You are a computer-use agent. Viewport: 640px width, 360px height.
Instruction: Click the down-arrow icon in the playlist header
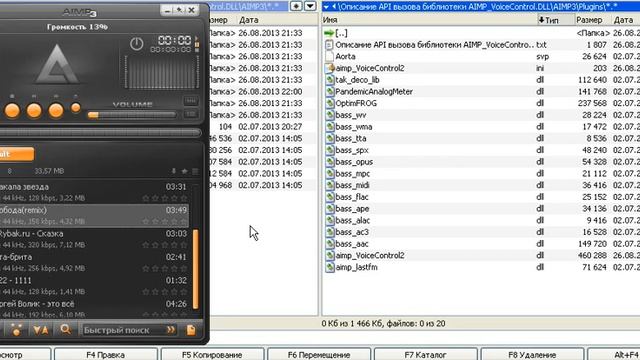(173, 171)
